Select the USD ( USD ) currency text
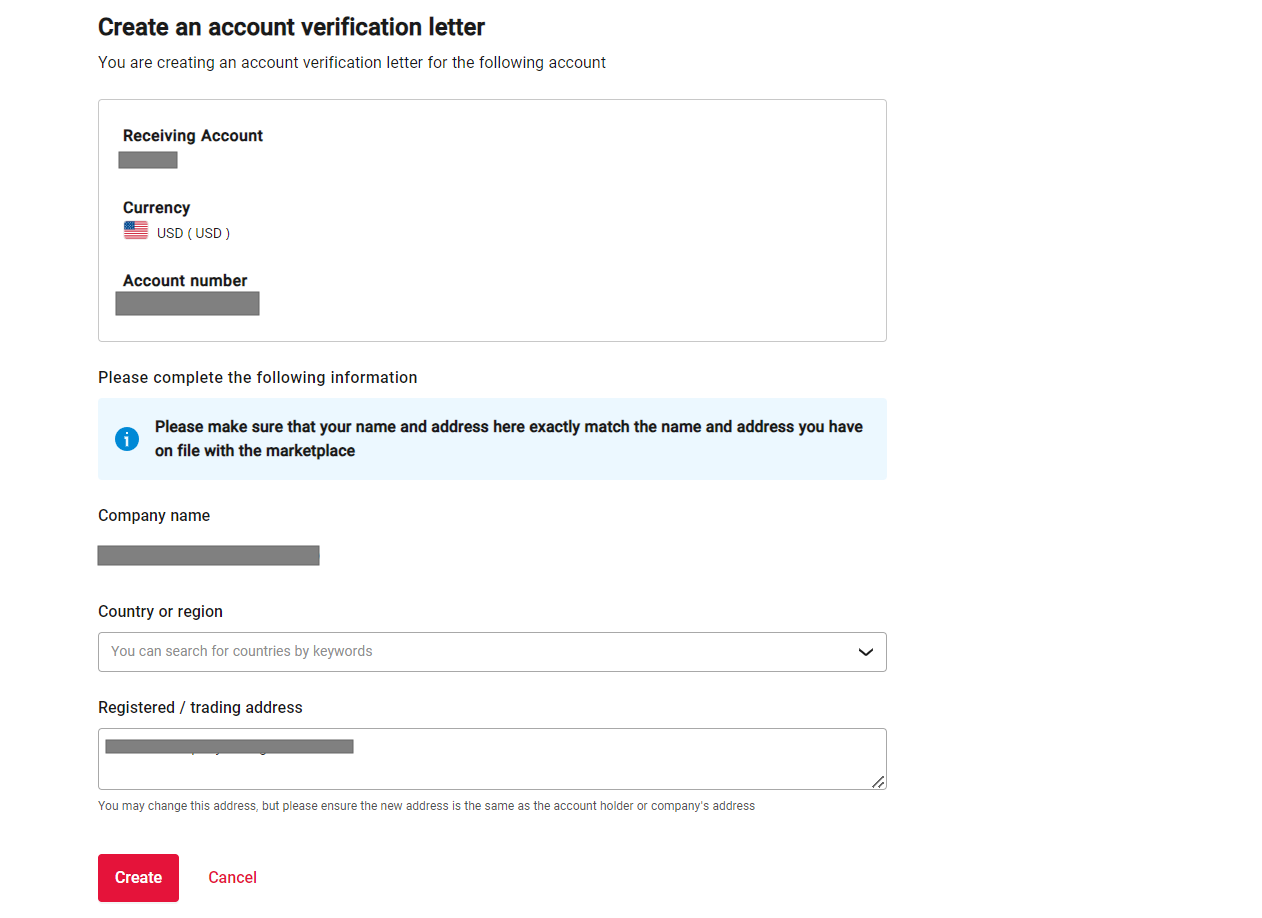The width and height of the screenshot is (1262, 918). 193,233
